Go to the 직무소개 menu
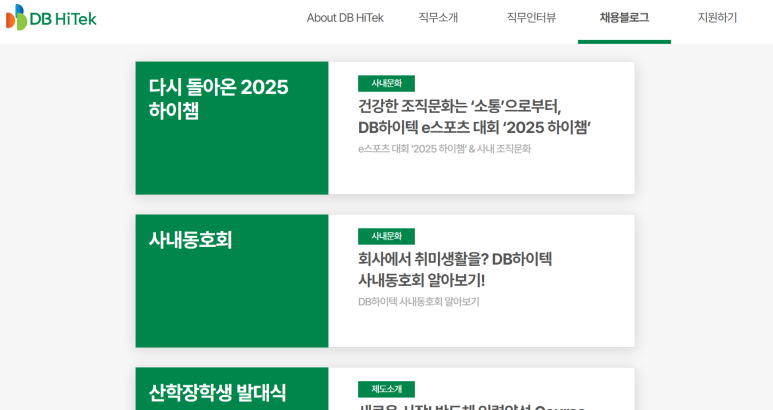This screenshot has width=773, height=410. tap(438, 18)
